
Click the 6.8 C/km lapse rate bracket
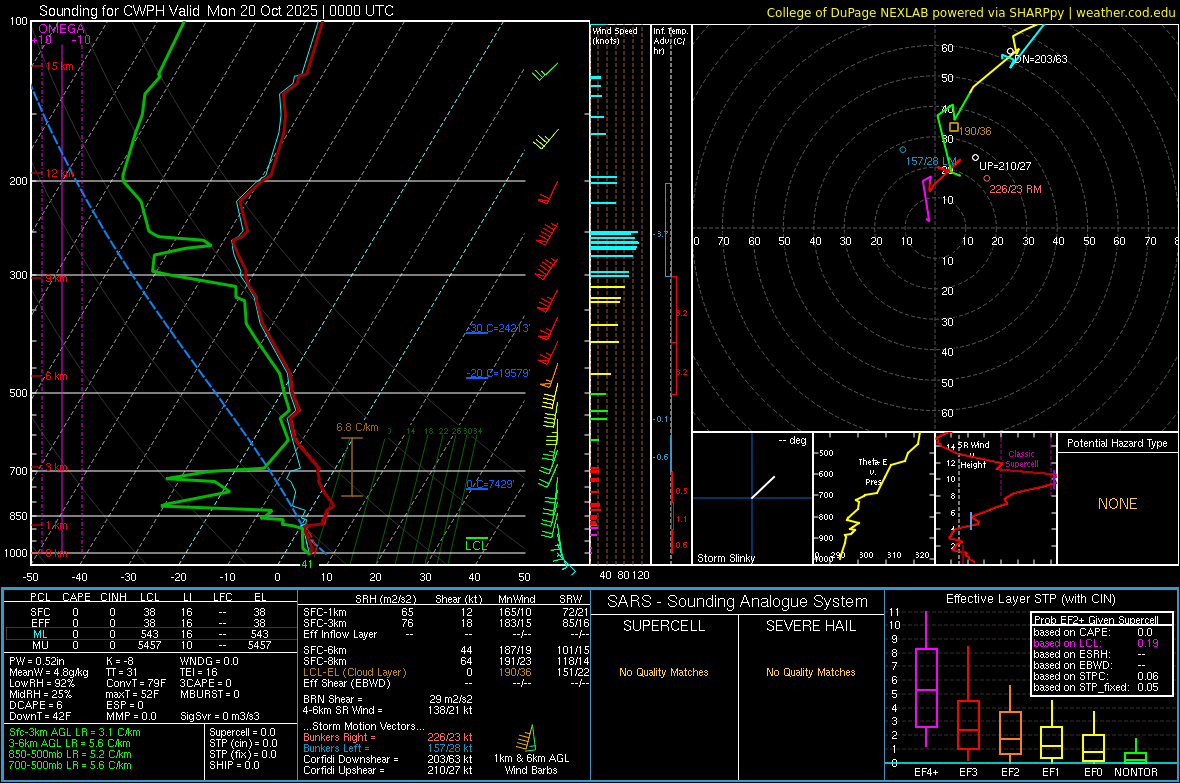(x=351, y=467)
